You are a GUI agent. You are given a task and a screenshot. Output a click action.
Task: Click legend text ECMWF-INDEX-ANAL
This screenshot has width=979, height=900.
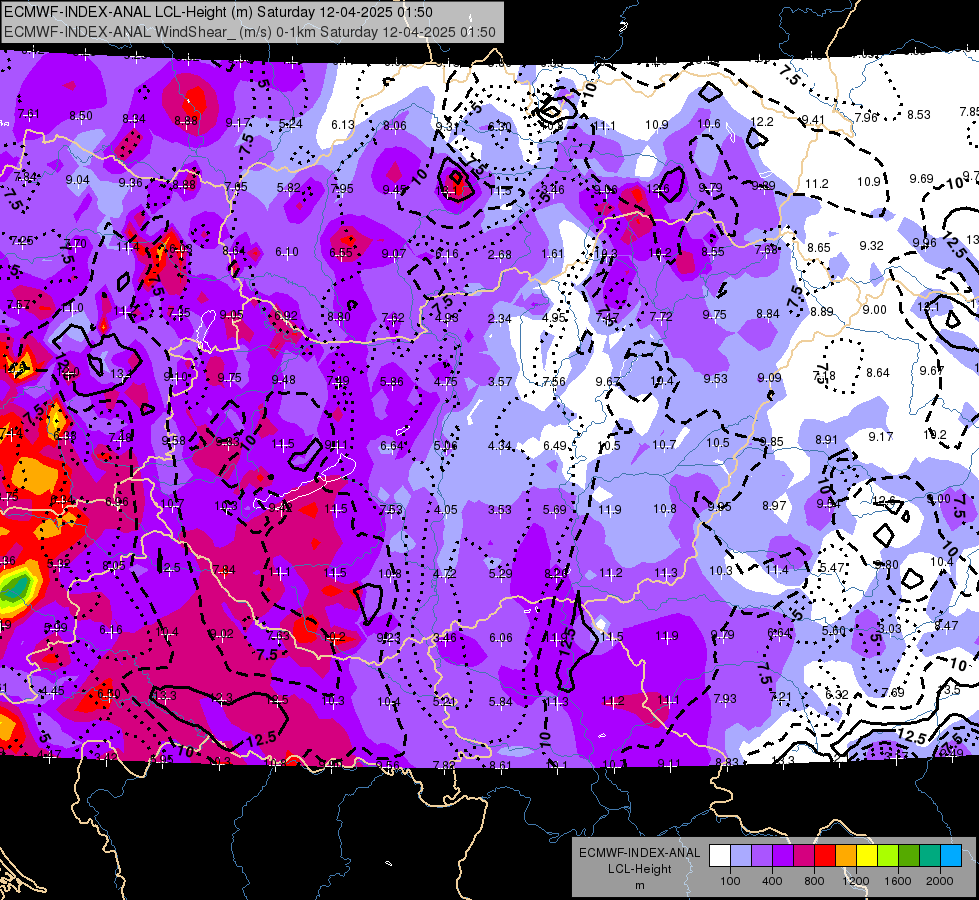[639, 853]
